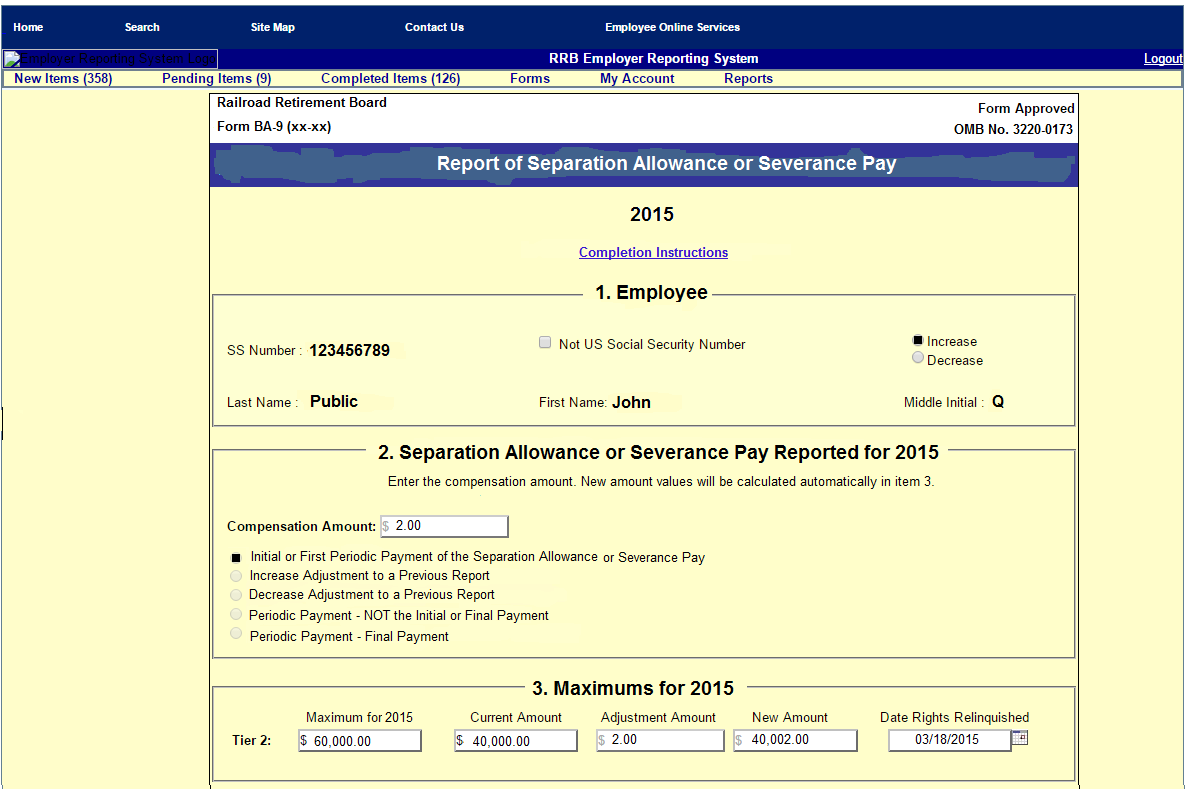The height and width of the screenshot is (789, 1192).
Task: Click the Adjustment Amount field
Action: pyautogui.click(x=661, y=740)
